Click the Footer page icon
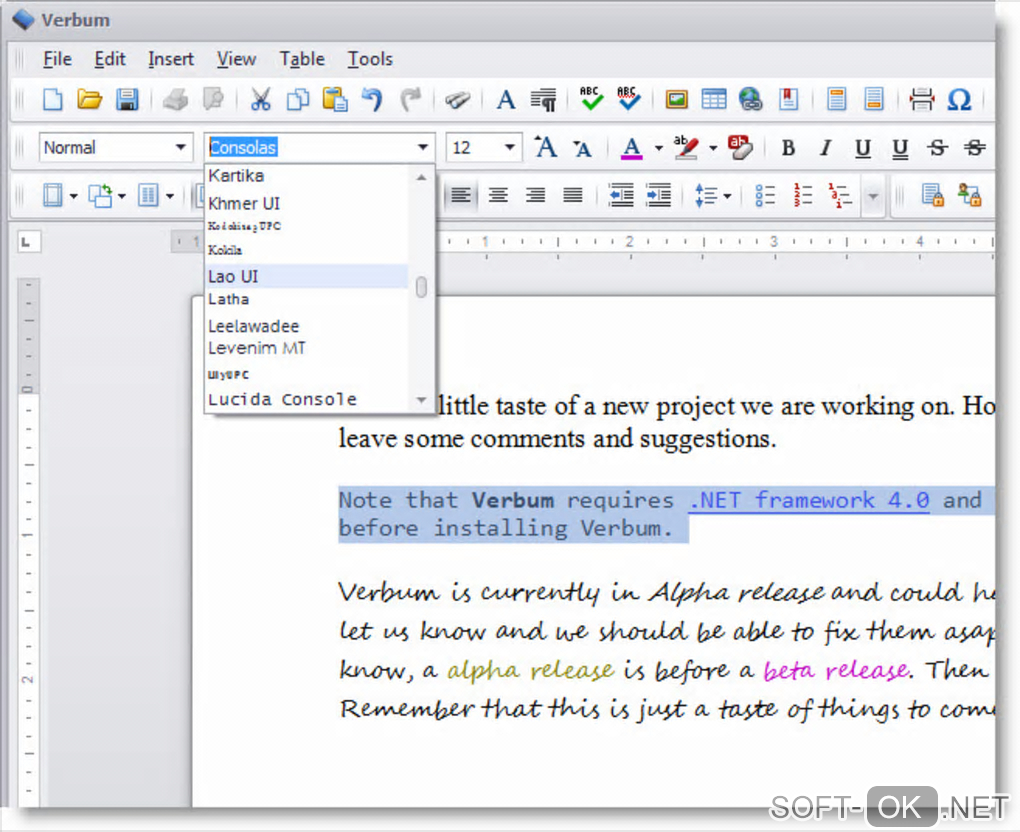1020x832 pixels. pyautogui.click(x=874, y=100)
